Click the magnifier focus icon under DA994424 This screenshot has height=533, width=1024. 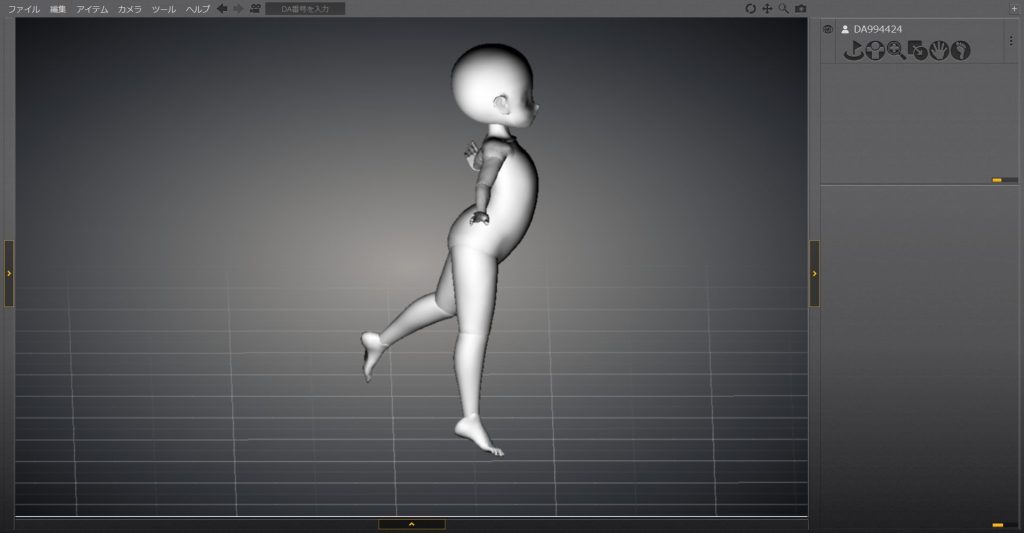point(896,50)
